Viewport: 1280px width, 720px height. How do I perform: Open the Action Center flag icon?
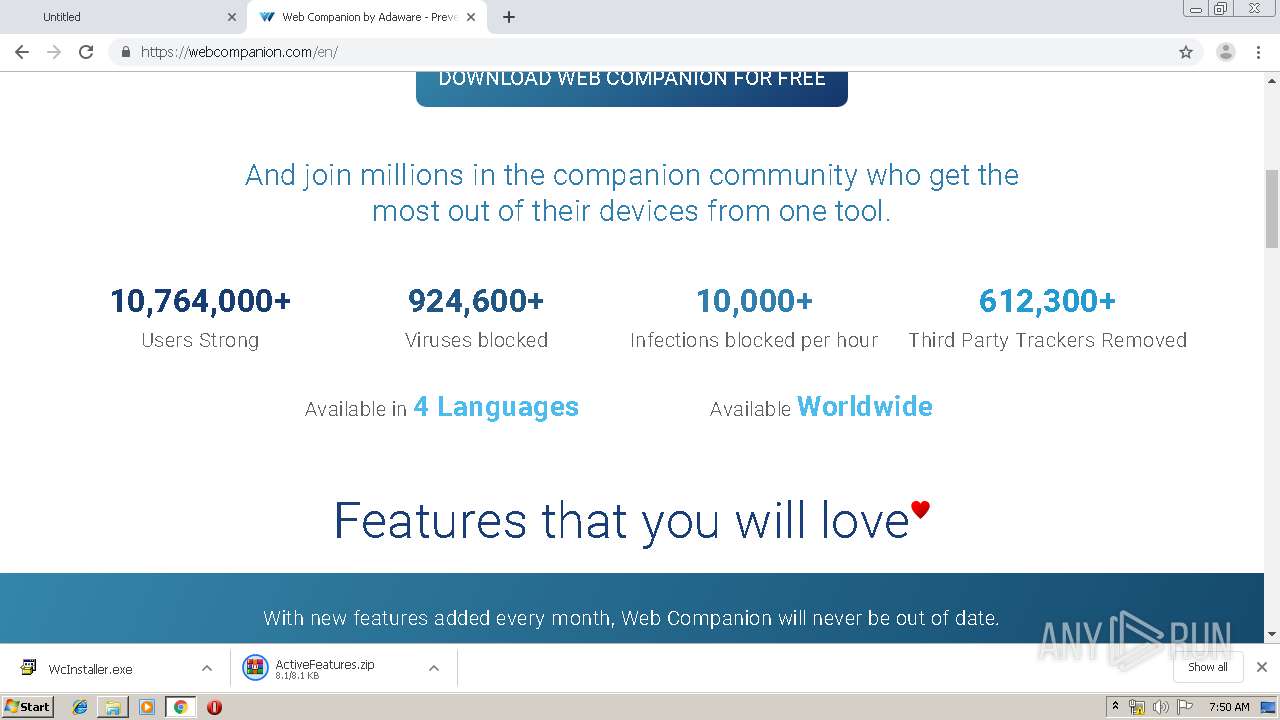[x=1185, y=707]
